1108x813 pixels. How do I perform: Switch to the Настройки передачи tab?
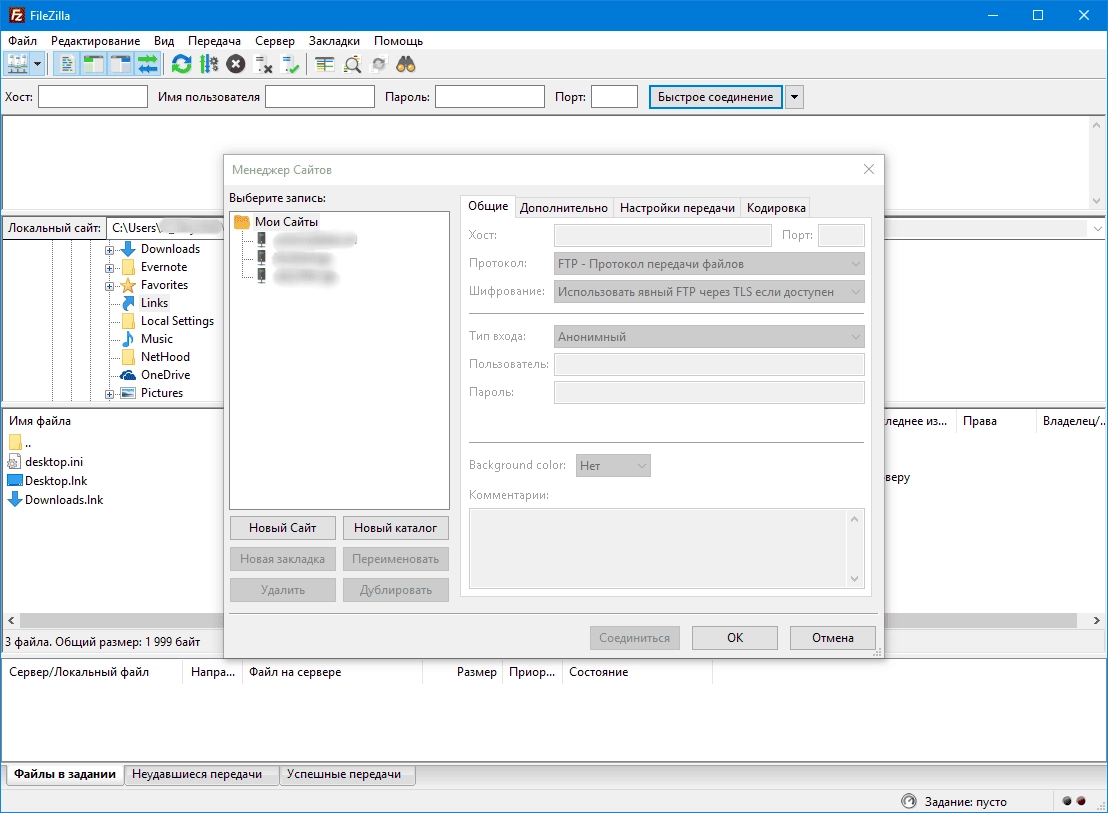click(x=677, y=208)
